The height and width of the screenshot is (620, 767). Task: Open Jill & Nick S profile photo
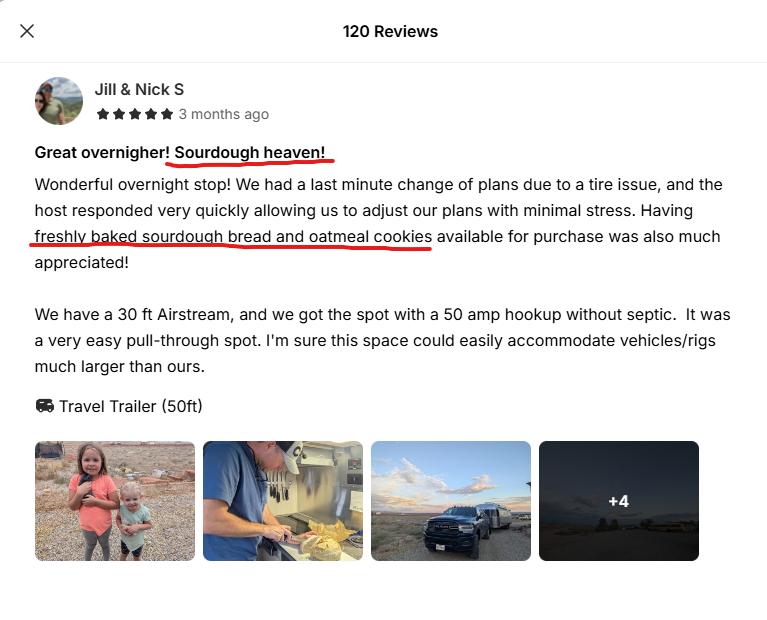coord(59,101)
